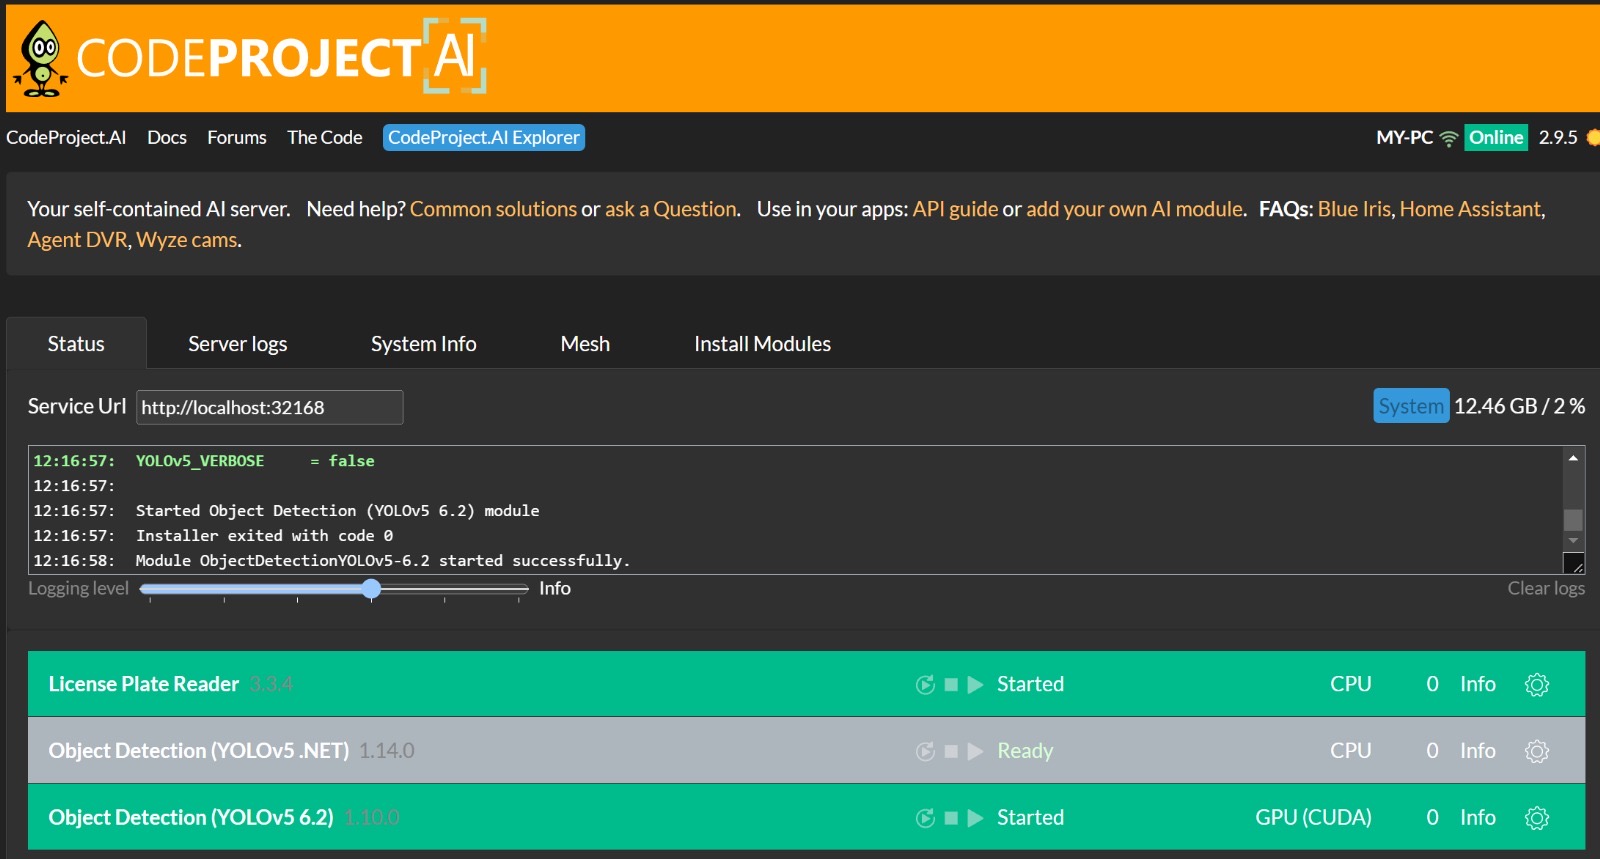Open add your own AI module link
Viewport: 1600px width, 859px height.
click(1134, 209)
